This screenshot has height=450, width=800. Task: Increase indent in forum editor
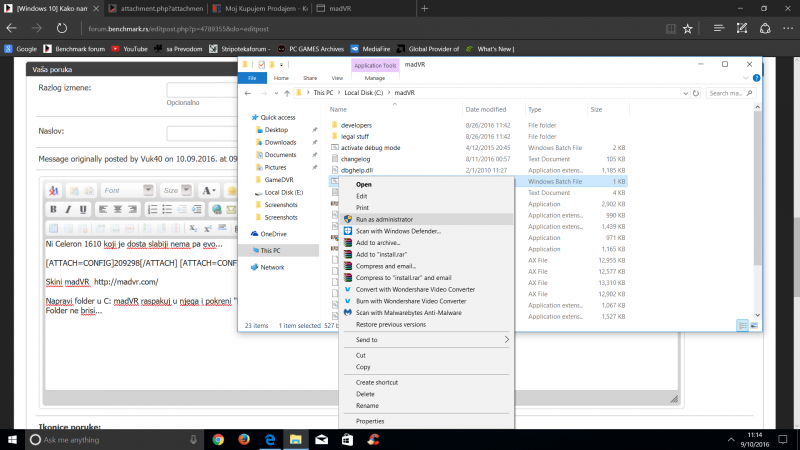pyautogui.click(x=196, y=209)
